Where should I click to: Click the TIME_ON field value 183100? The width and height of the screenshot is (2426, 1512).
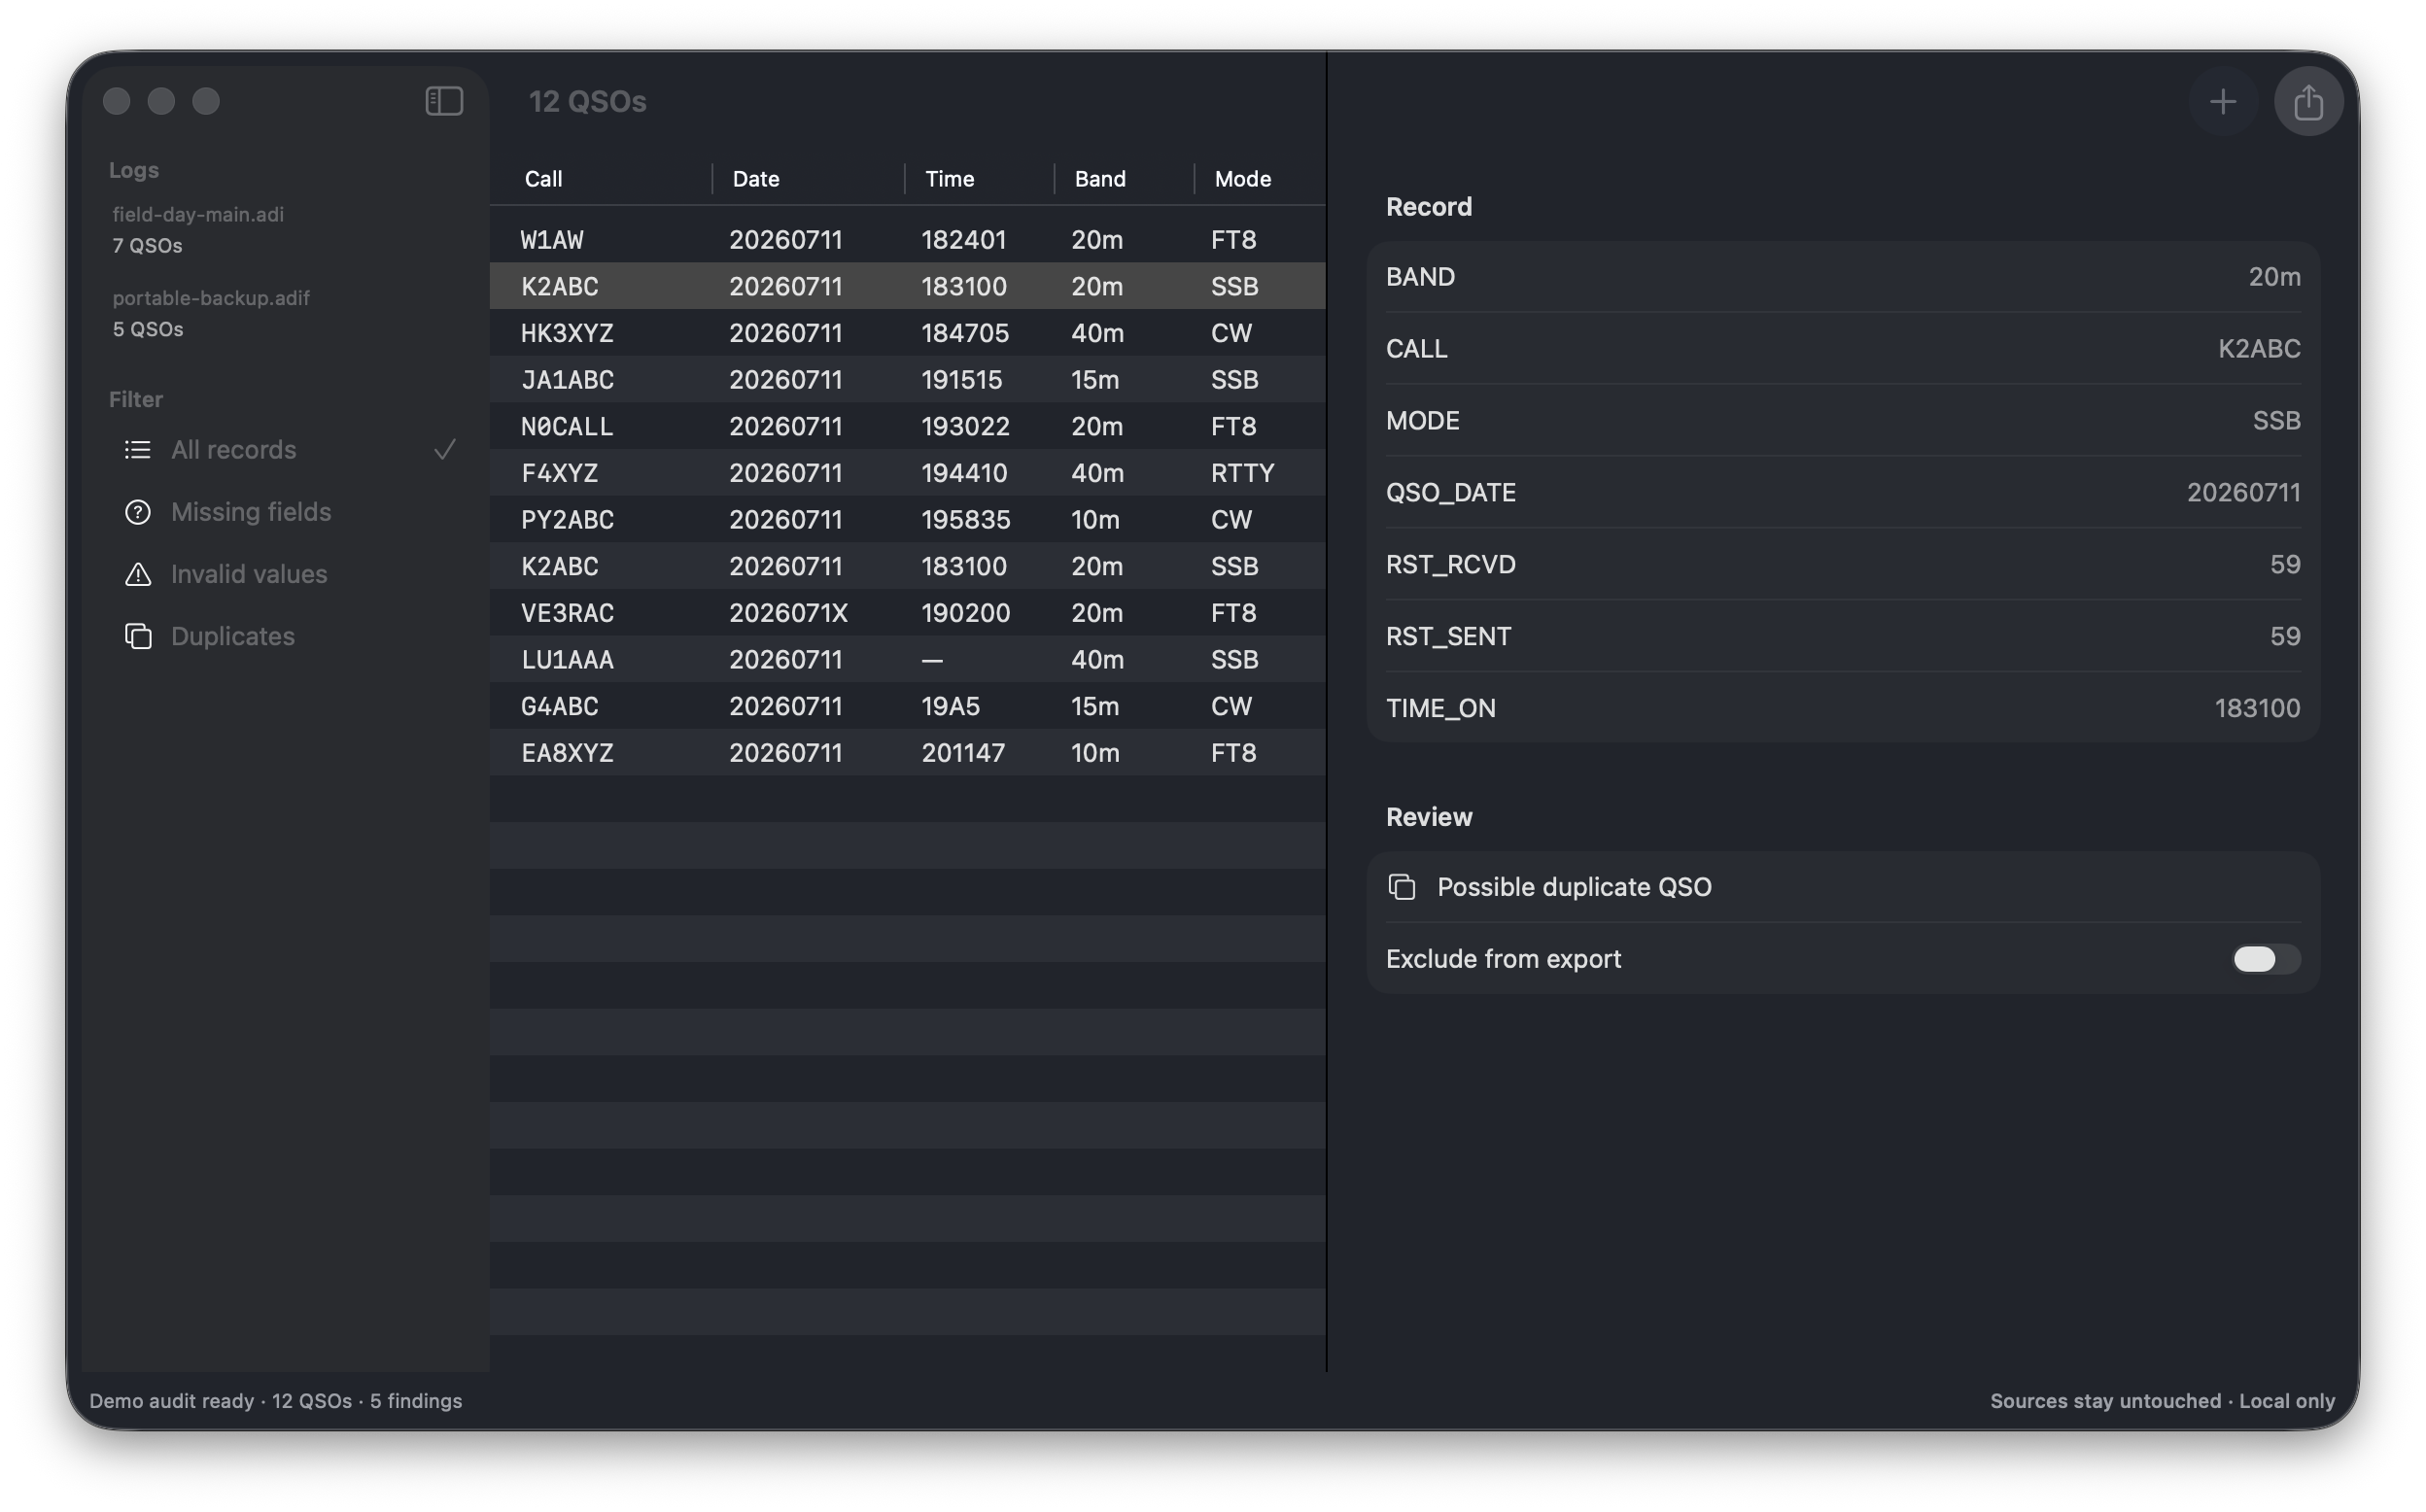coord(2257,709)
